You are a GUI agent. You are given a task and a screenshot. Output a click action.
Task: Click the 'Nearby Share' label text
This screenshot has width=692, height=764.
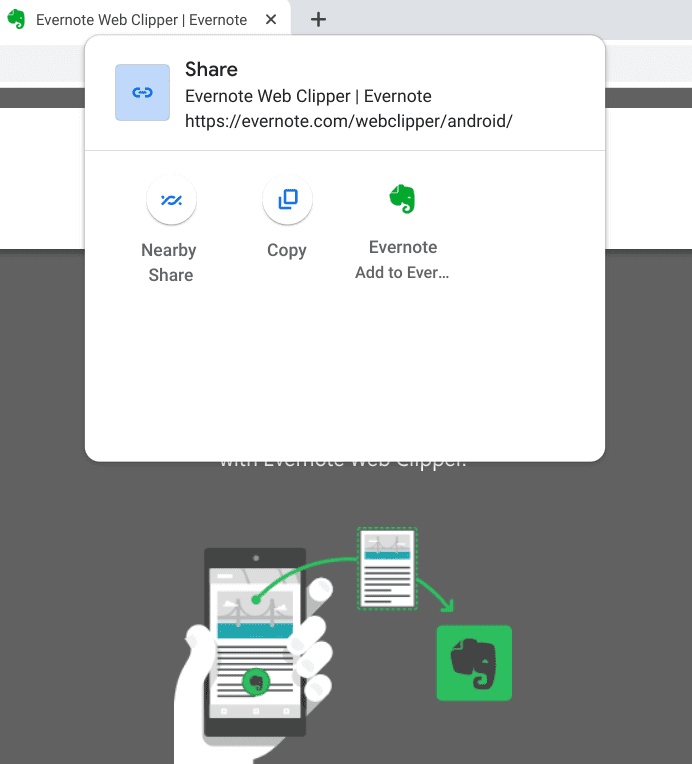(170, 263)
